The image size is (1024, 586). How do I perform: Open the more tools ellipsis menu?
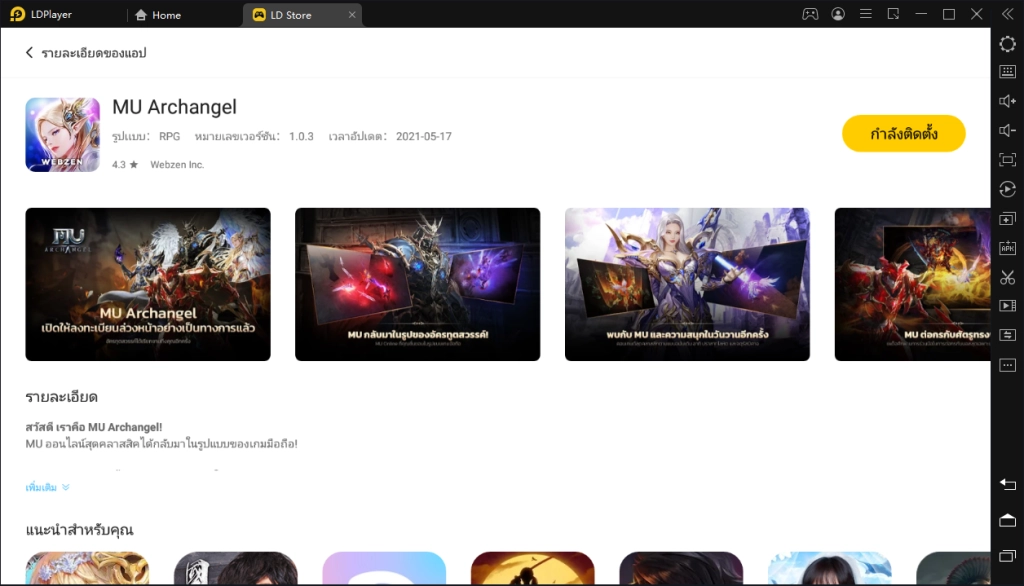coord(1008,364)
